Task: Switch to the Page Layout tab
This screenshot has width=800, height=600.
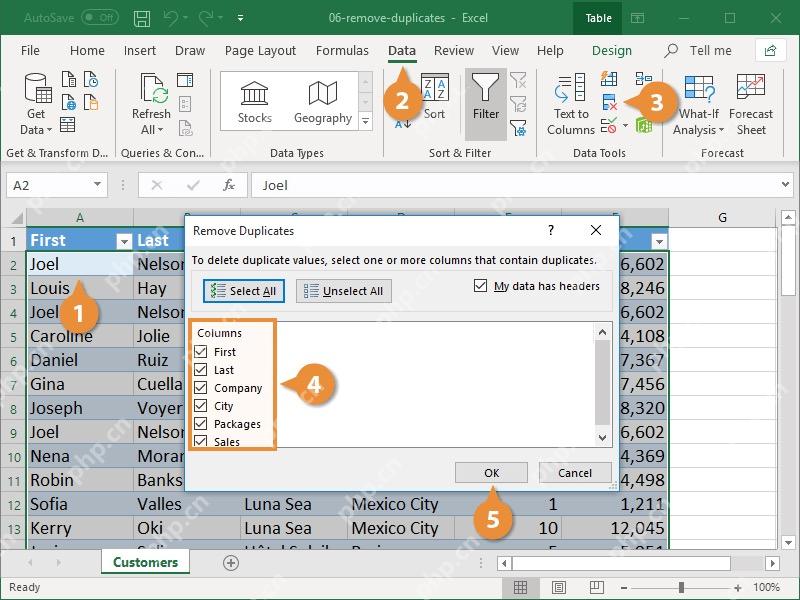Action: tap(260, 51)
